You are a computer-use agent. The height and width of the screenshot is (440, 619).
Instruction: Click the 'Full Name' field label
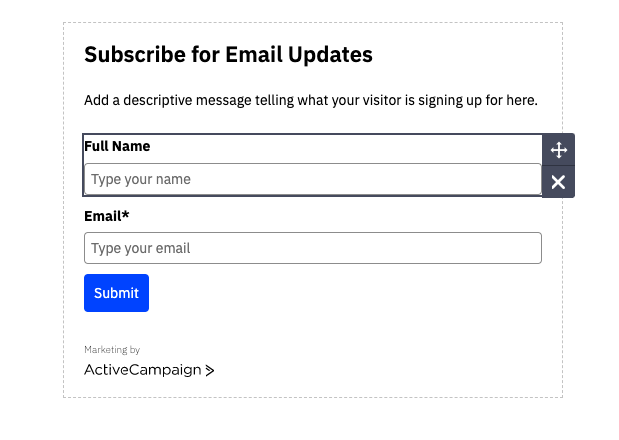117,146
